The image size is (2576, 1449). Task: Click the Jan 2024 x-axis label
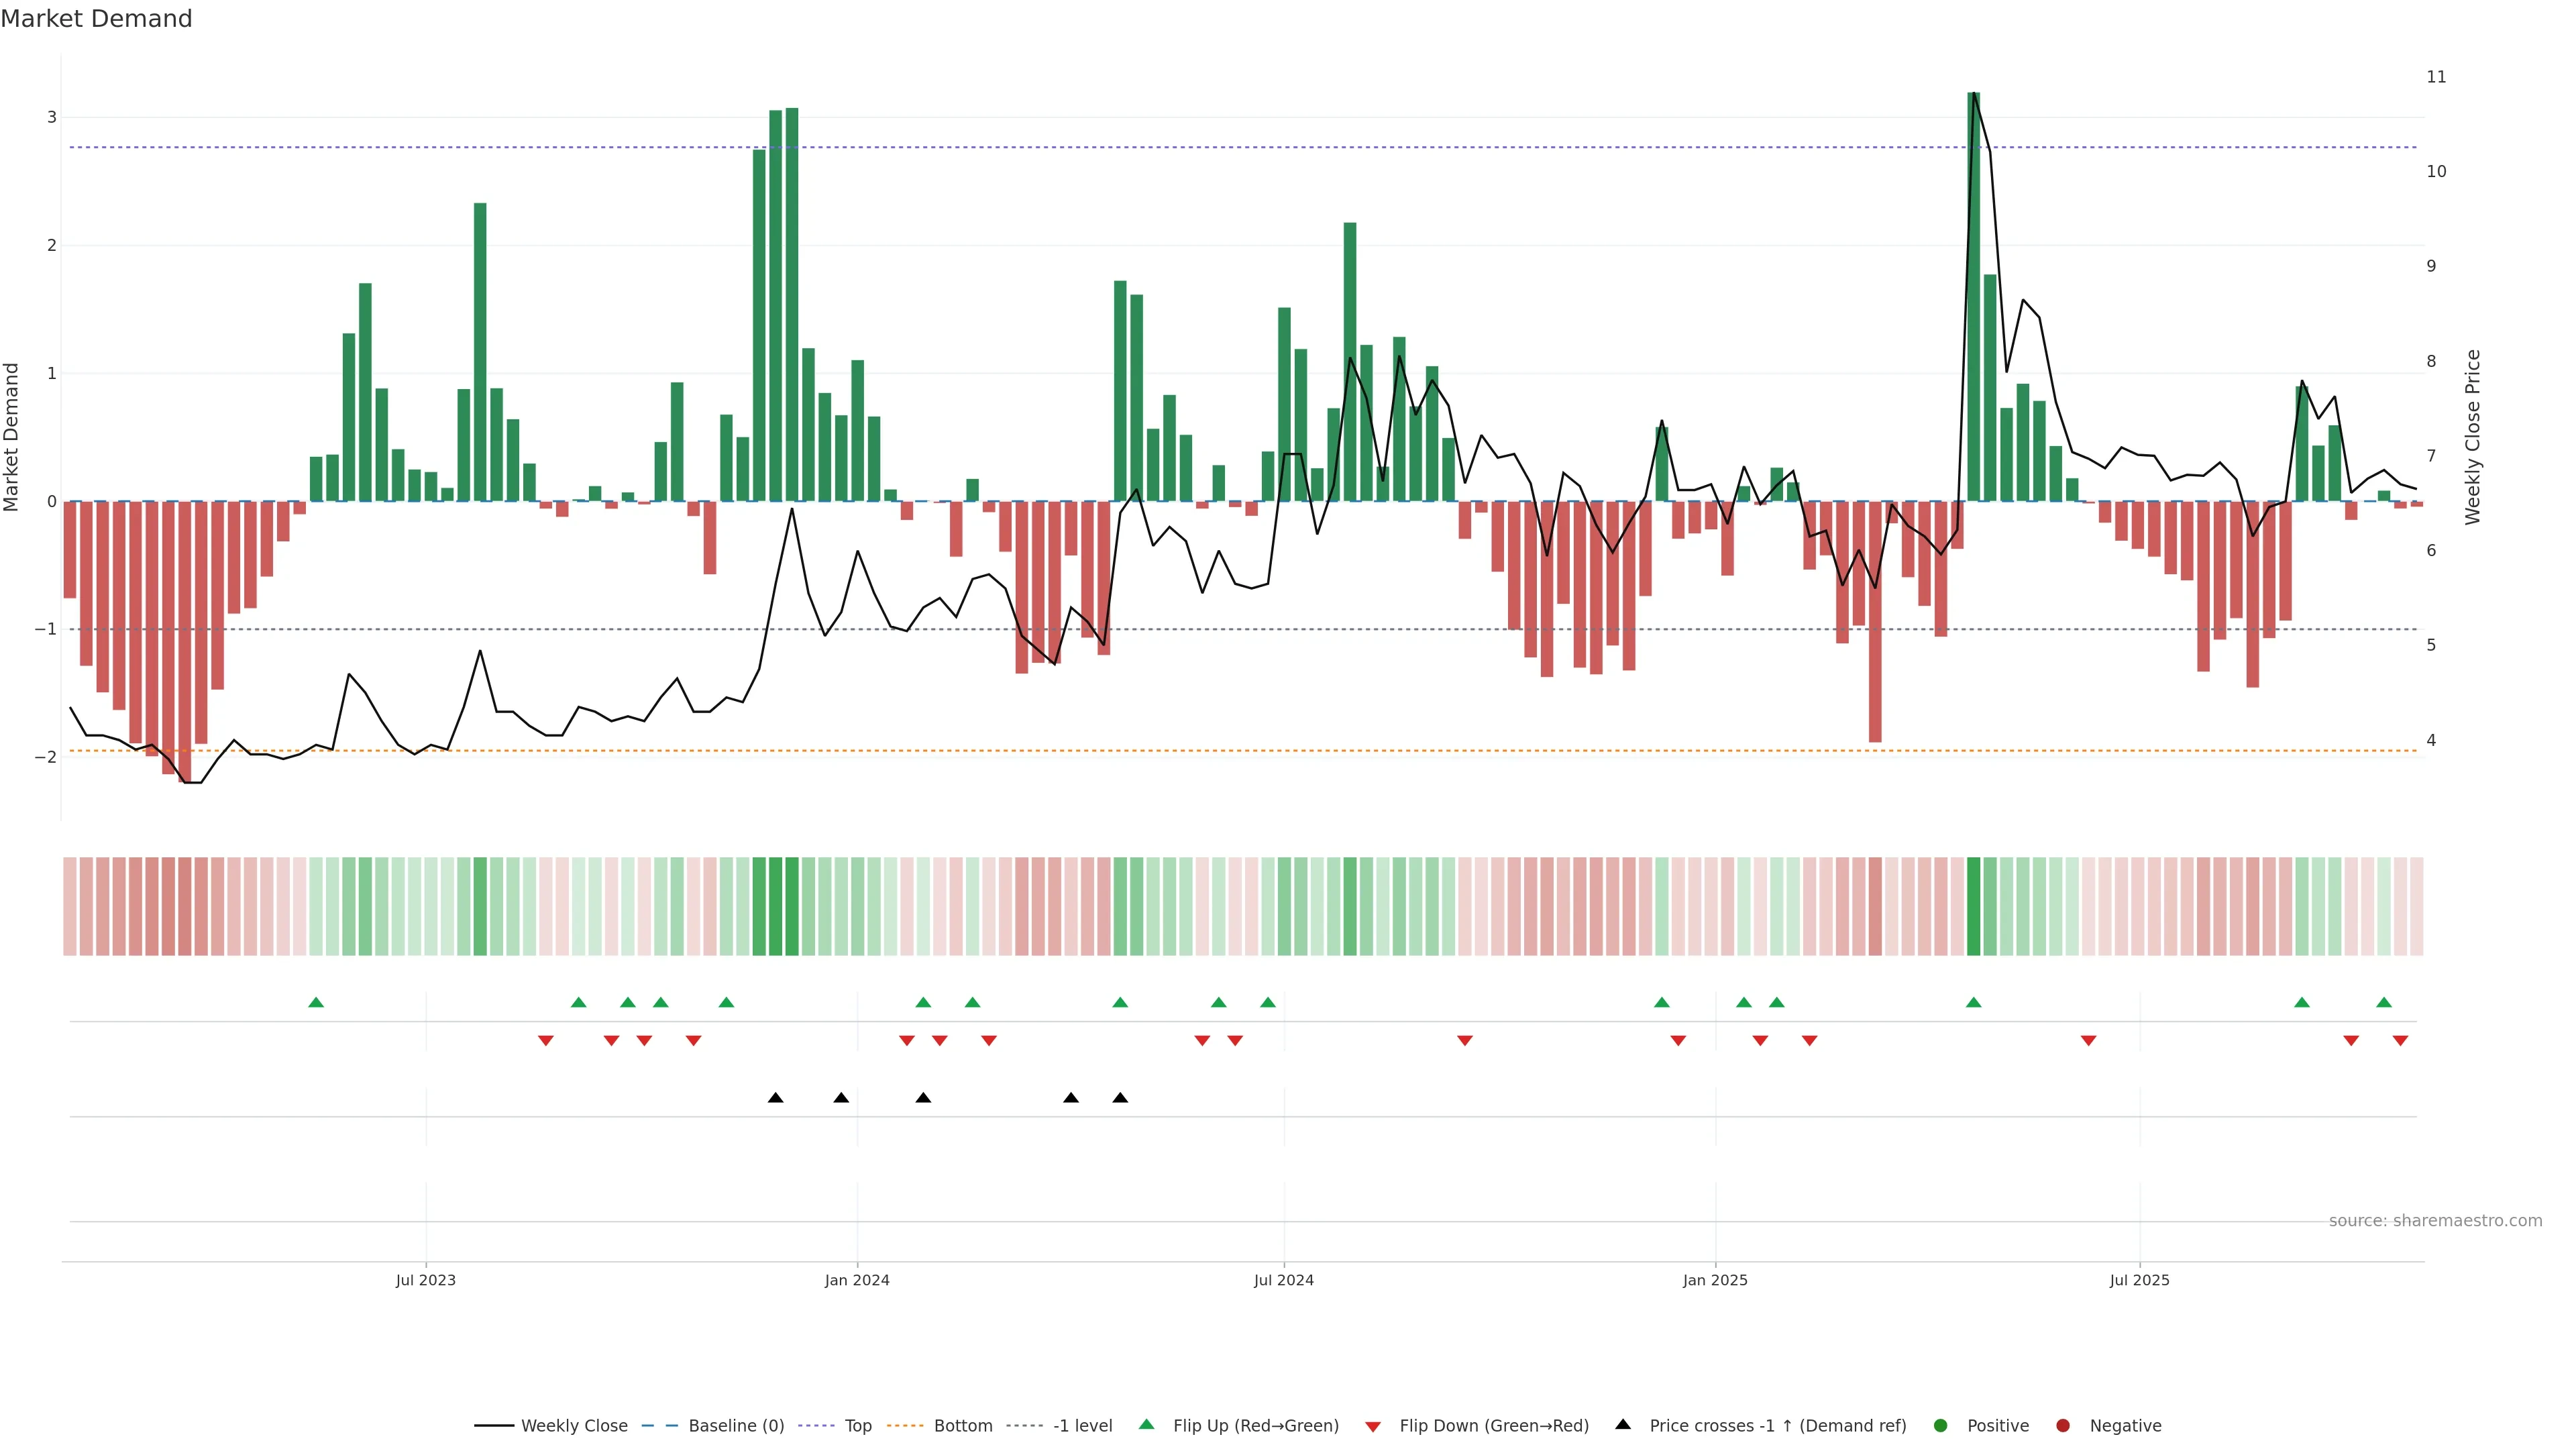[857, 1280]
